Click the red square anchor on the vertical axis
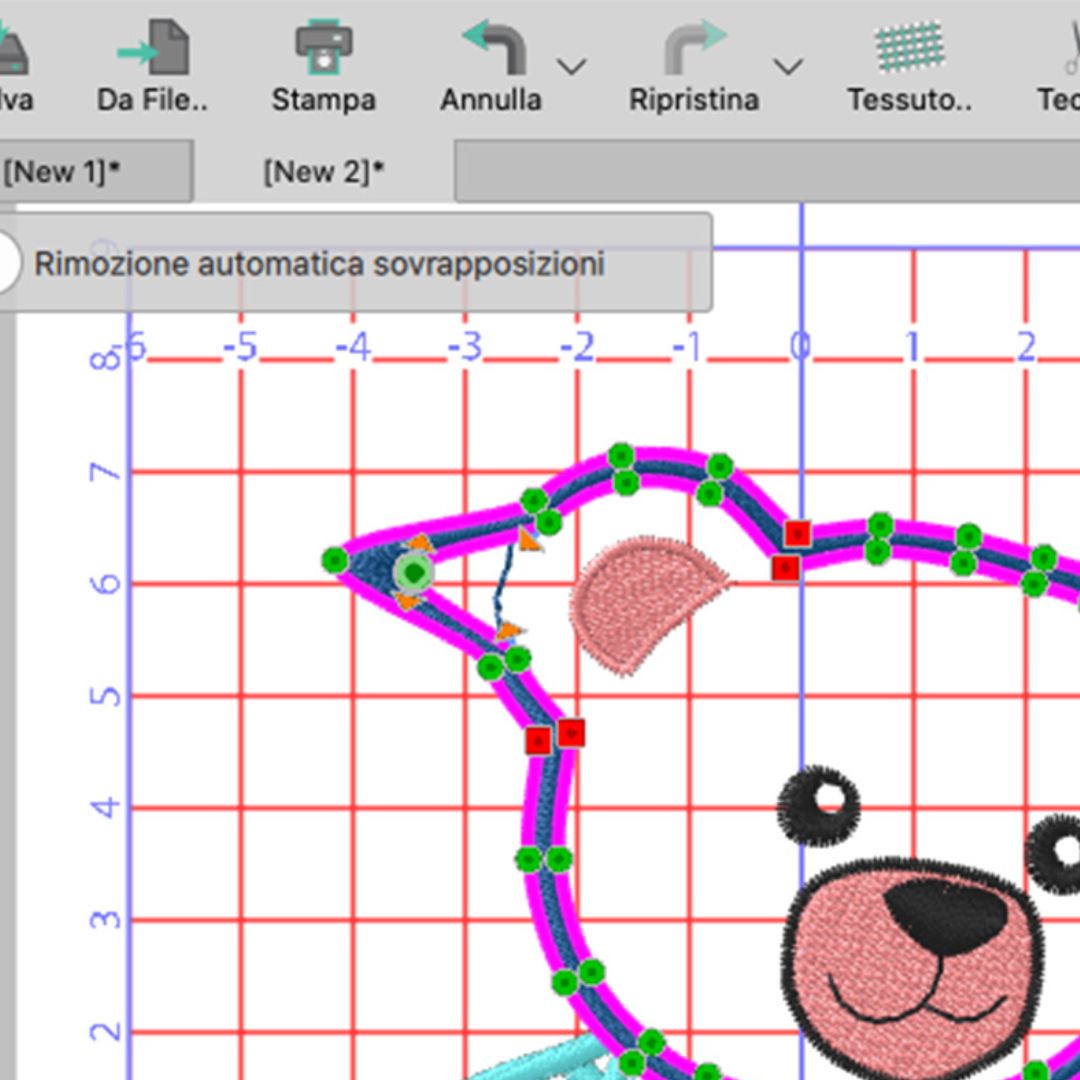Screen dimensions: 1080x1080 coord(796,533)
